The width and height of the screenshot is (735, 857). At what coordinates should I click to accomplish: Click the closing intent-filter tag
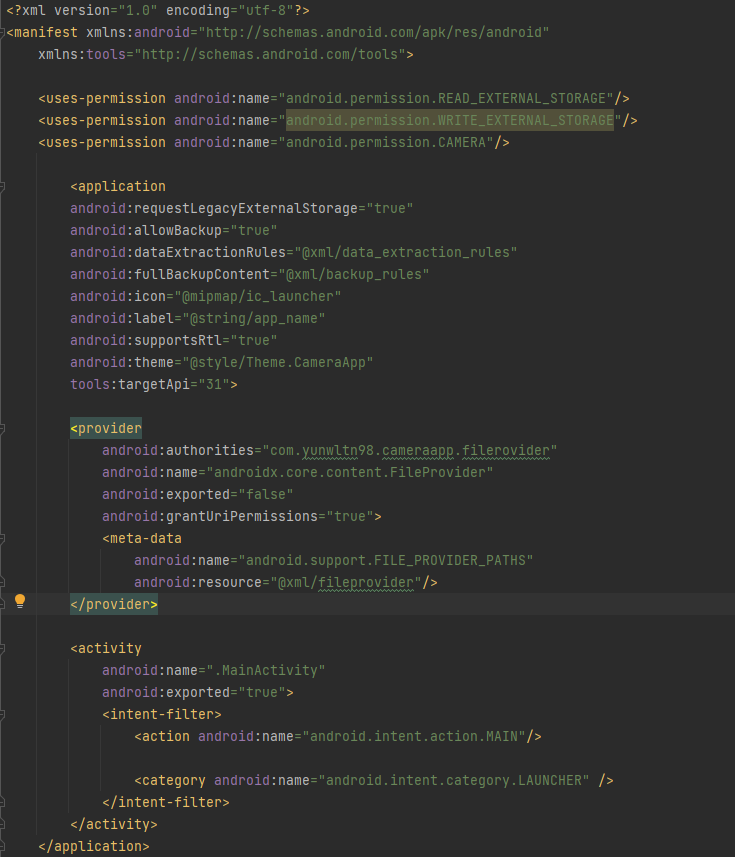coord(166,802)
